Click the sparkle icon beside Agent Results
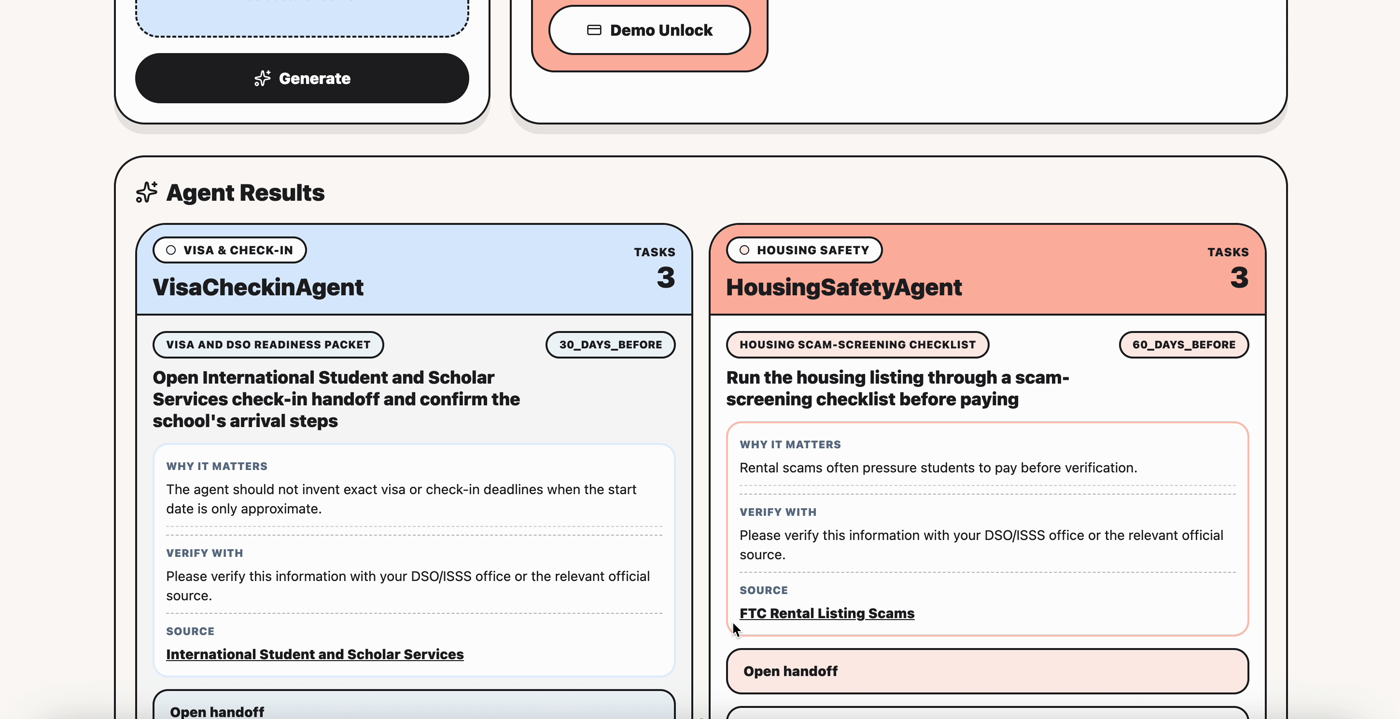This screenshot has height=719, width=1400. point(147,192)
